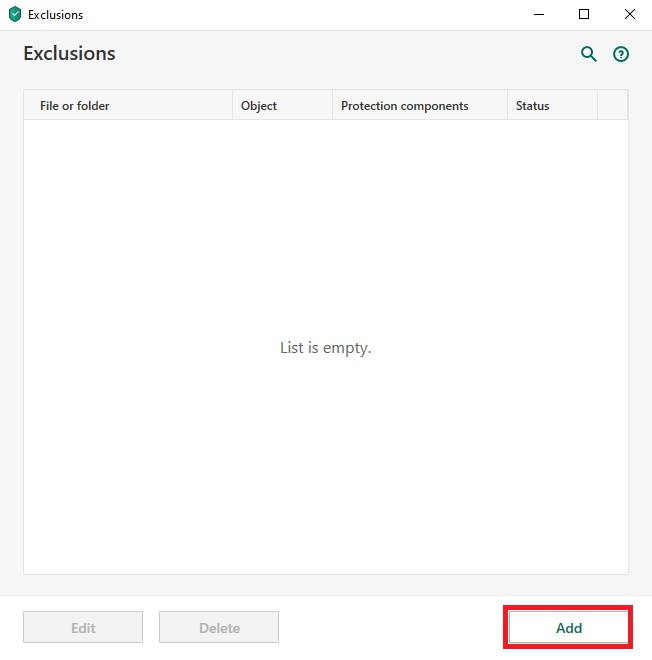Sort by Object column header
This screenshot has height=660, width=652.
click(282, 105)
